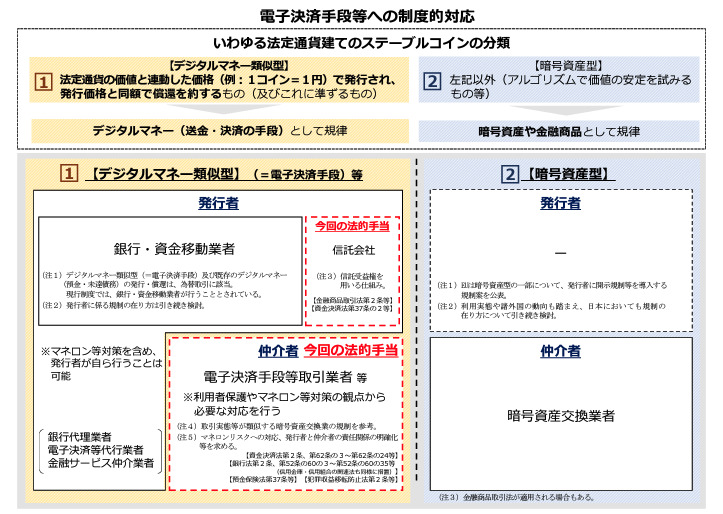Click the 仲介者 heading in the right panel
723x514 pixels.
(560, 351)
